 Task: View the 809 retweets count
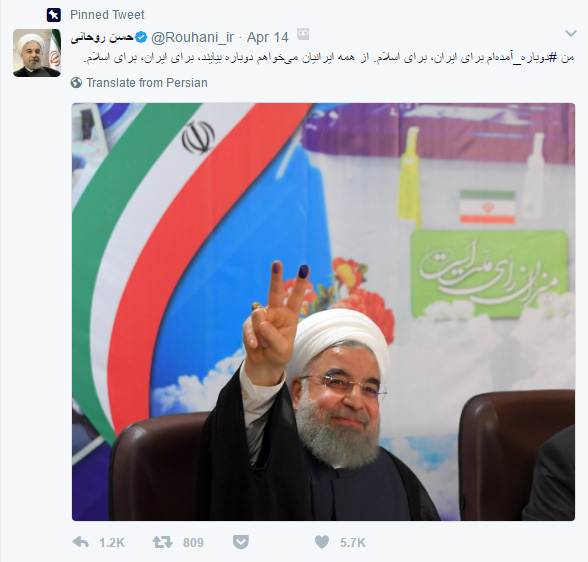coord(193,543)
